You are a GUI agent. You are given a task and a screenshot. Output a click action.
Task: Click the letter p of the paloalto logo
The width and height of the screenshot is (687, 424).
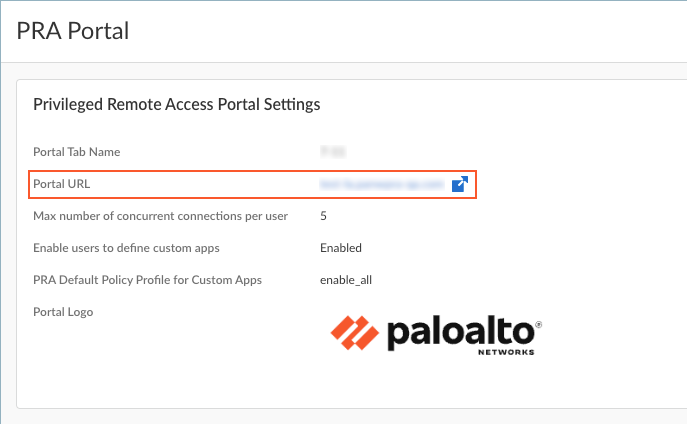[x=396, y=337]
